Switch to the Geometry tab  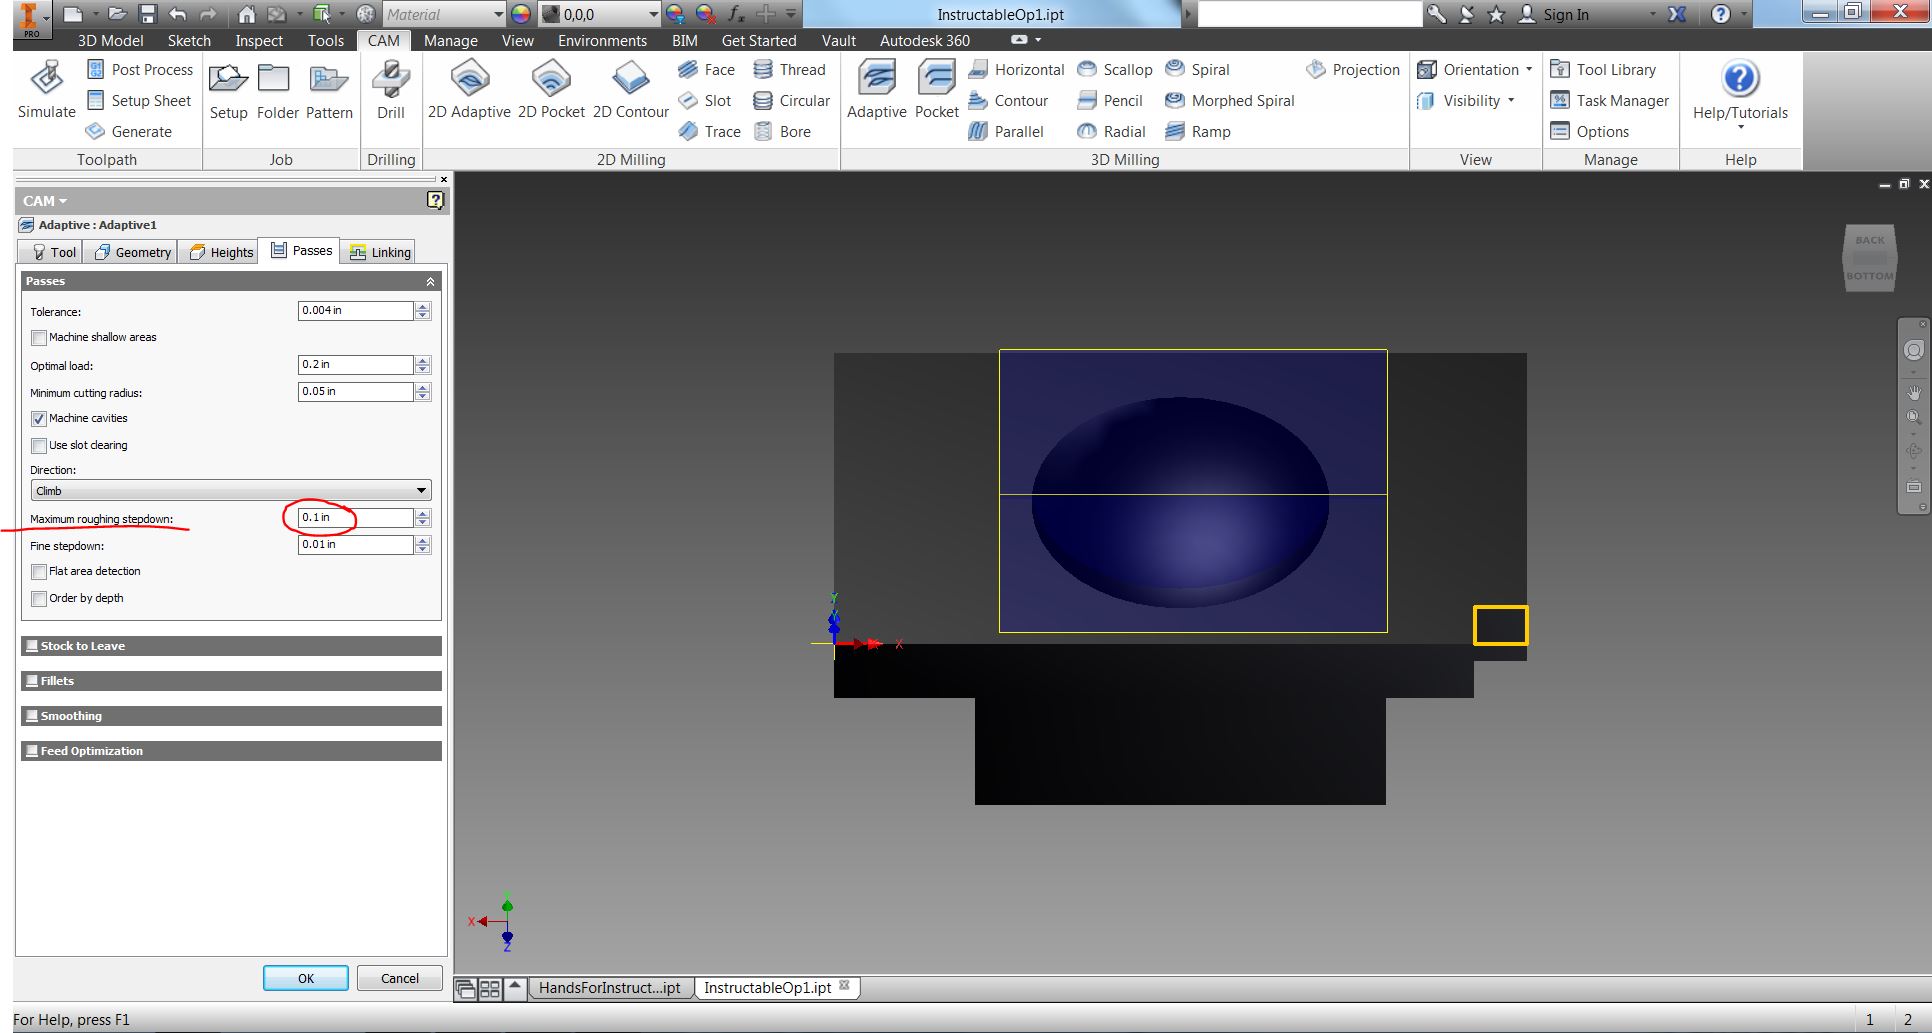point(131,252)
